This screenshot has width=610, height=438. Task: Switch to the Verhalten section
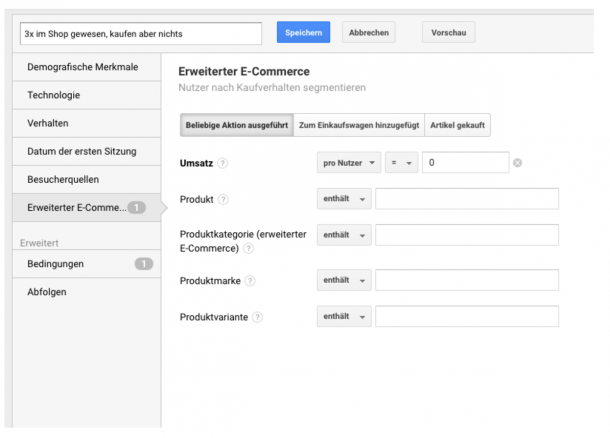coord(86,123)
